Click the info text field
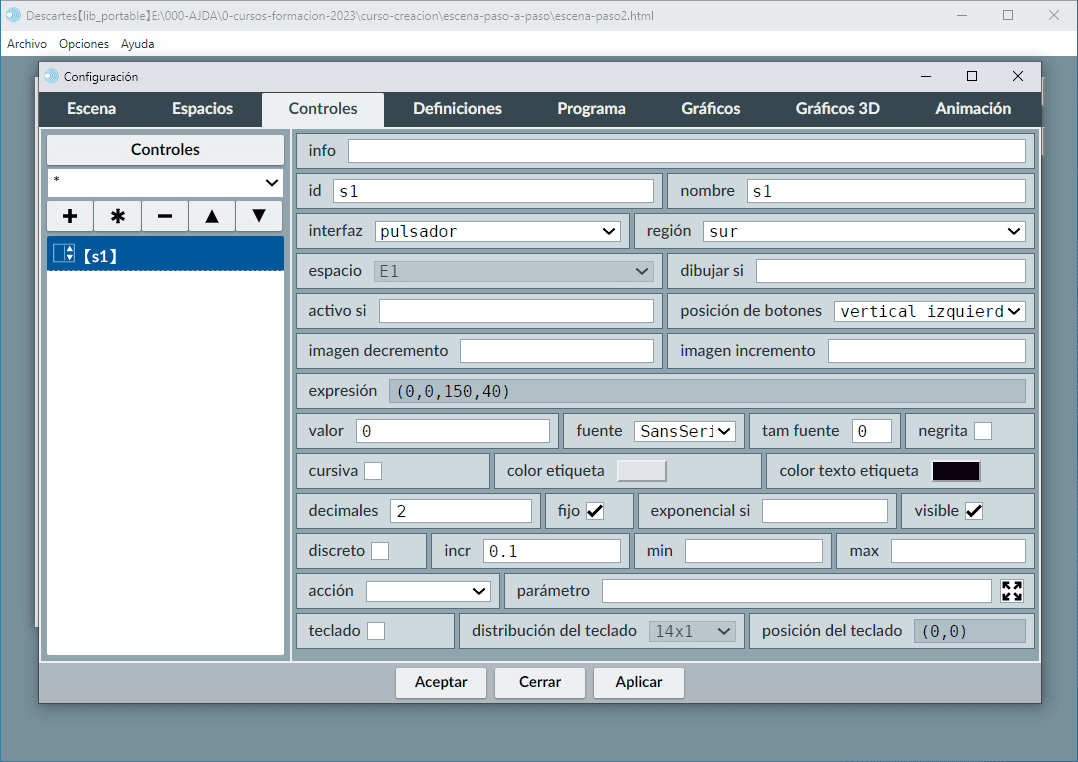 pos(686,151)
